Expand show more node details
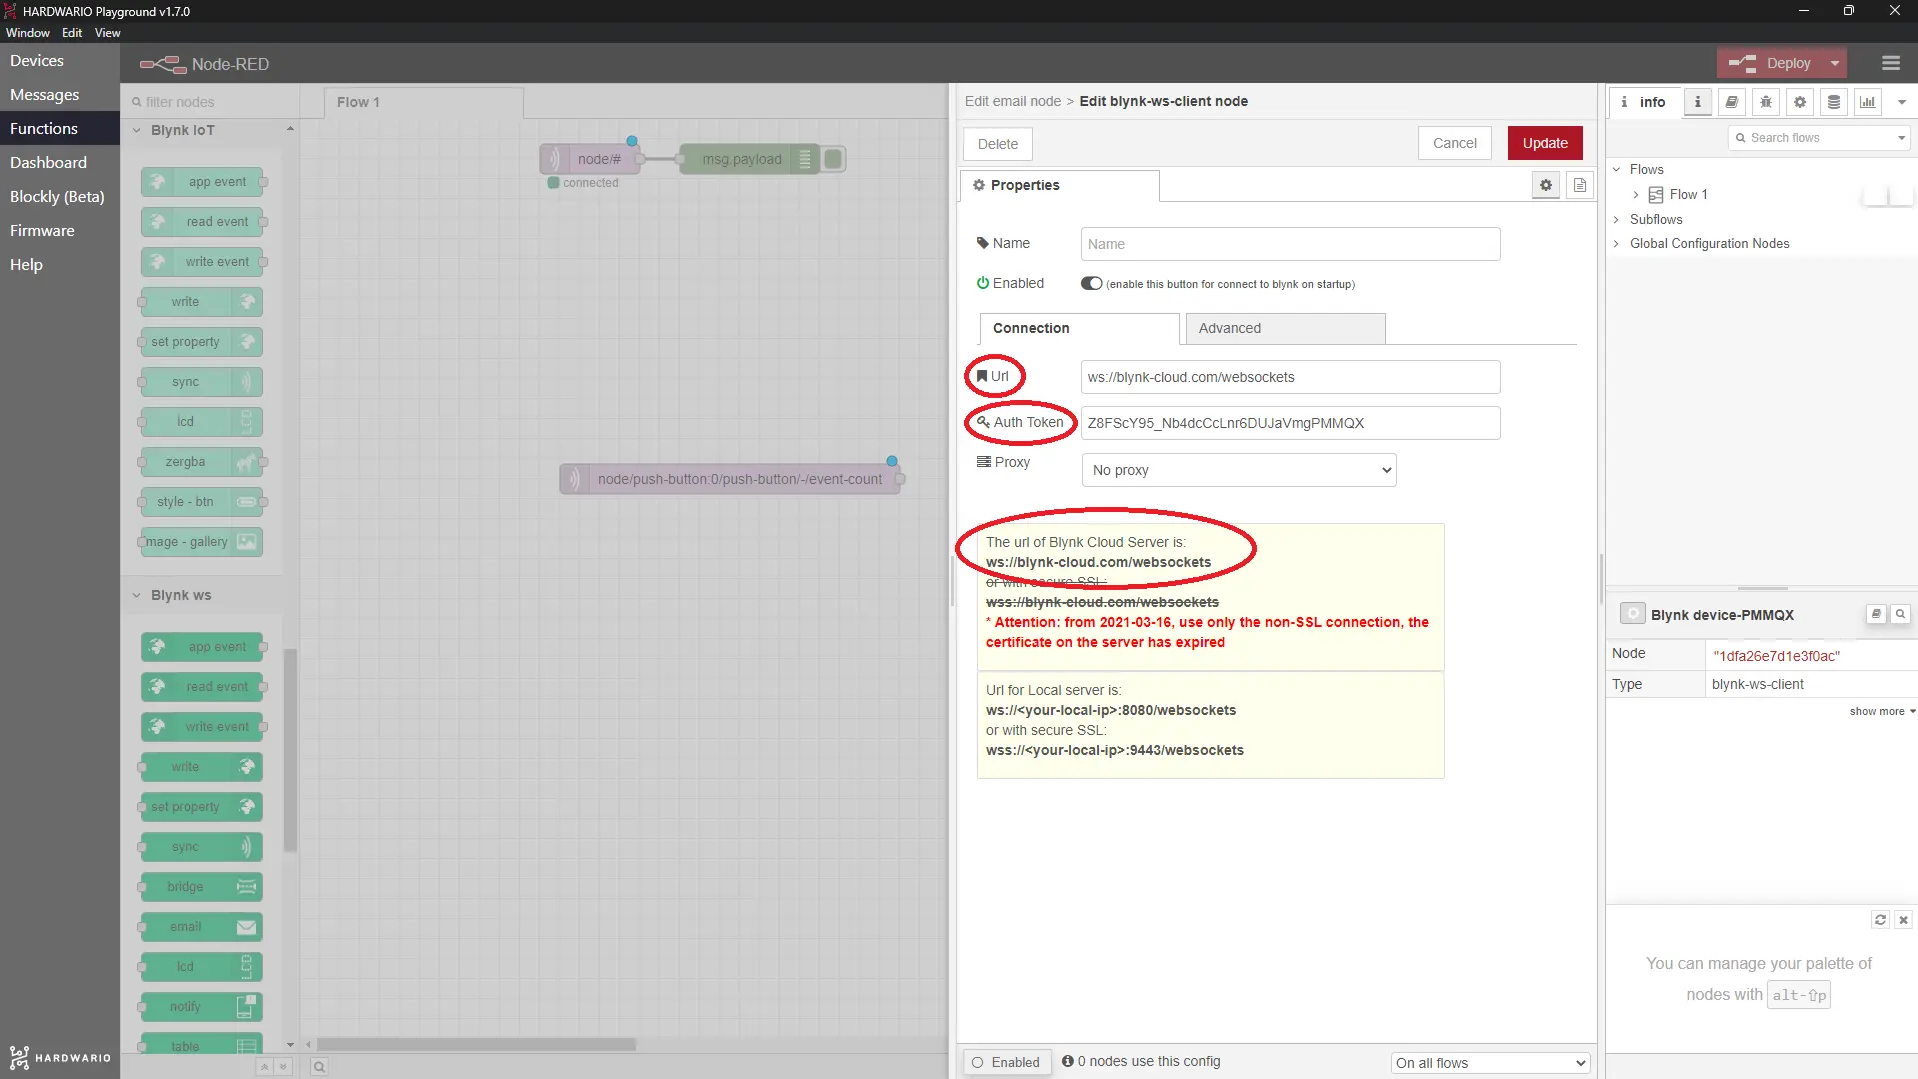 pos(1882,711)
